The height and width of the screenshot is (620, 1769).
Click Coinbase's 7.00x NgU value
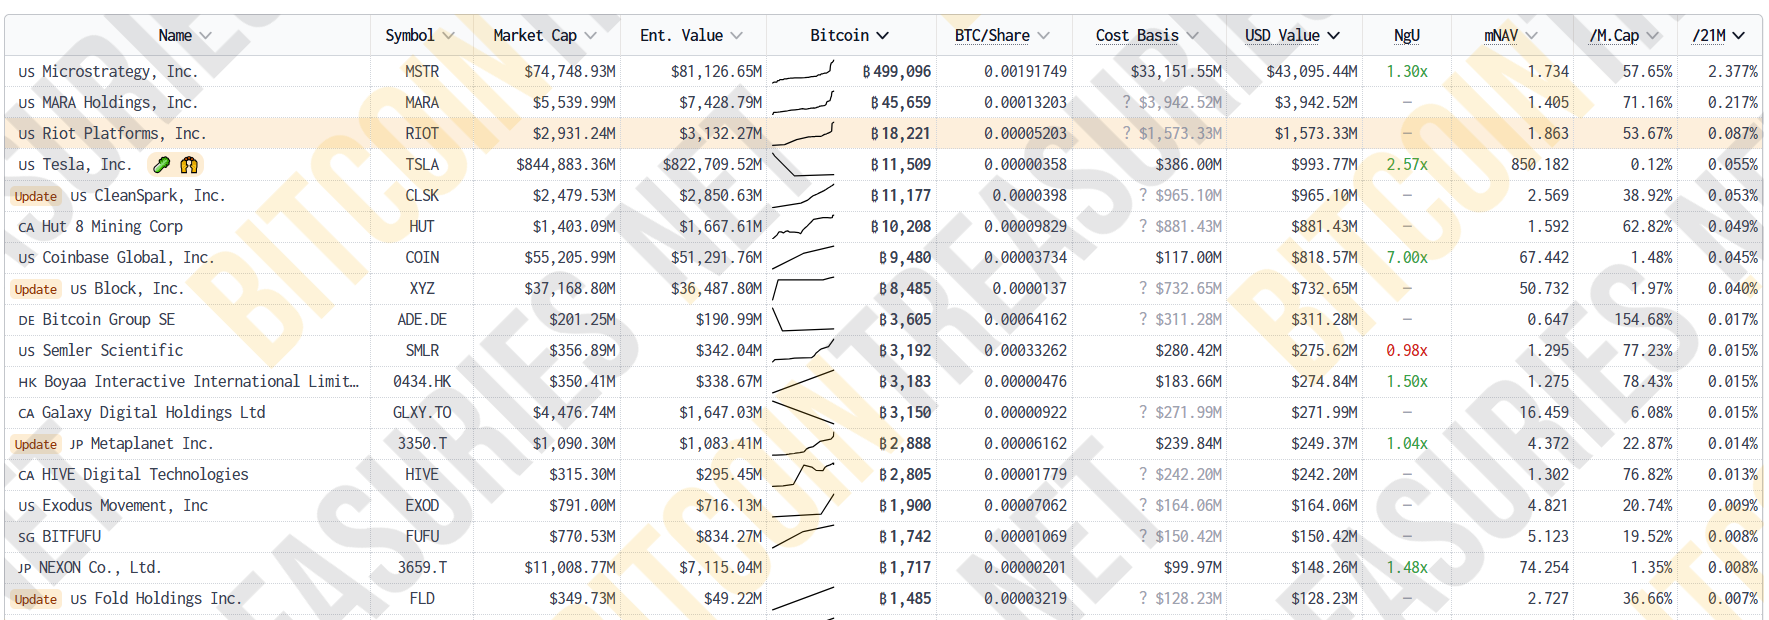(1407, 257)
